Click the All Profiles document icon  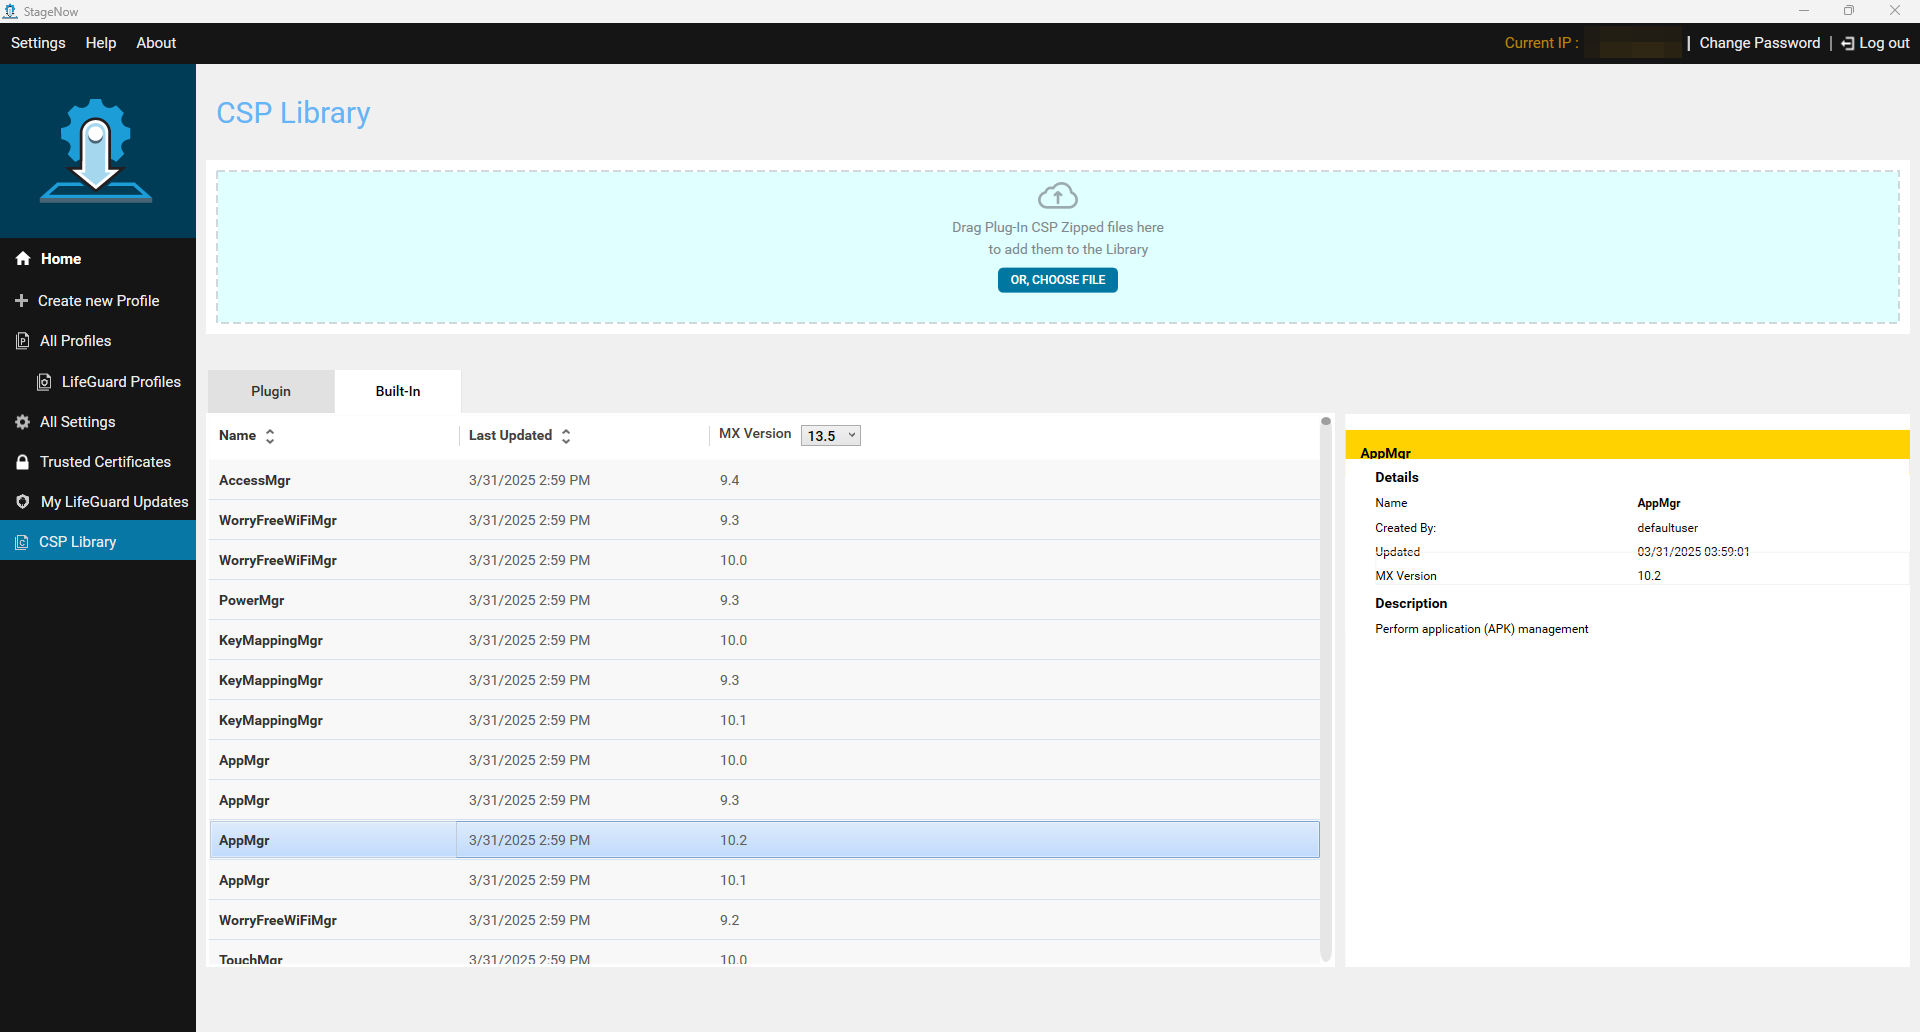23,341
